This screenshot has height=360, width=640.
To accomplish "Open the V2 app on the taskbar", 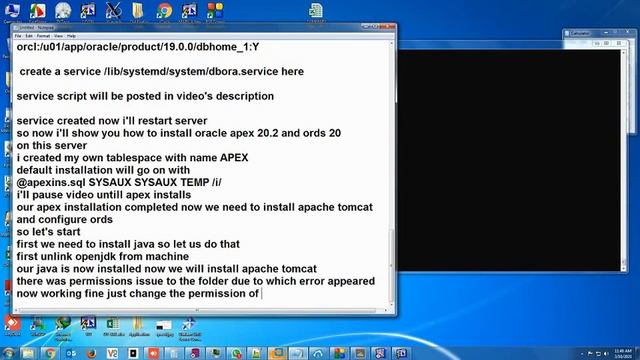I will 112,353.
